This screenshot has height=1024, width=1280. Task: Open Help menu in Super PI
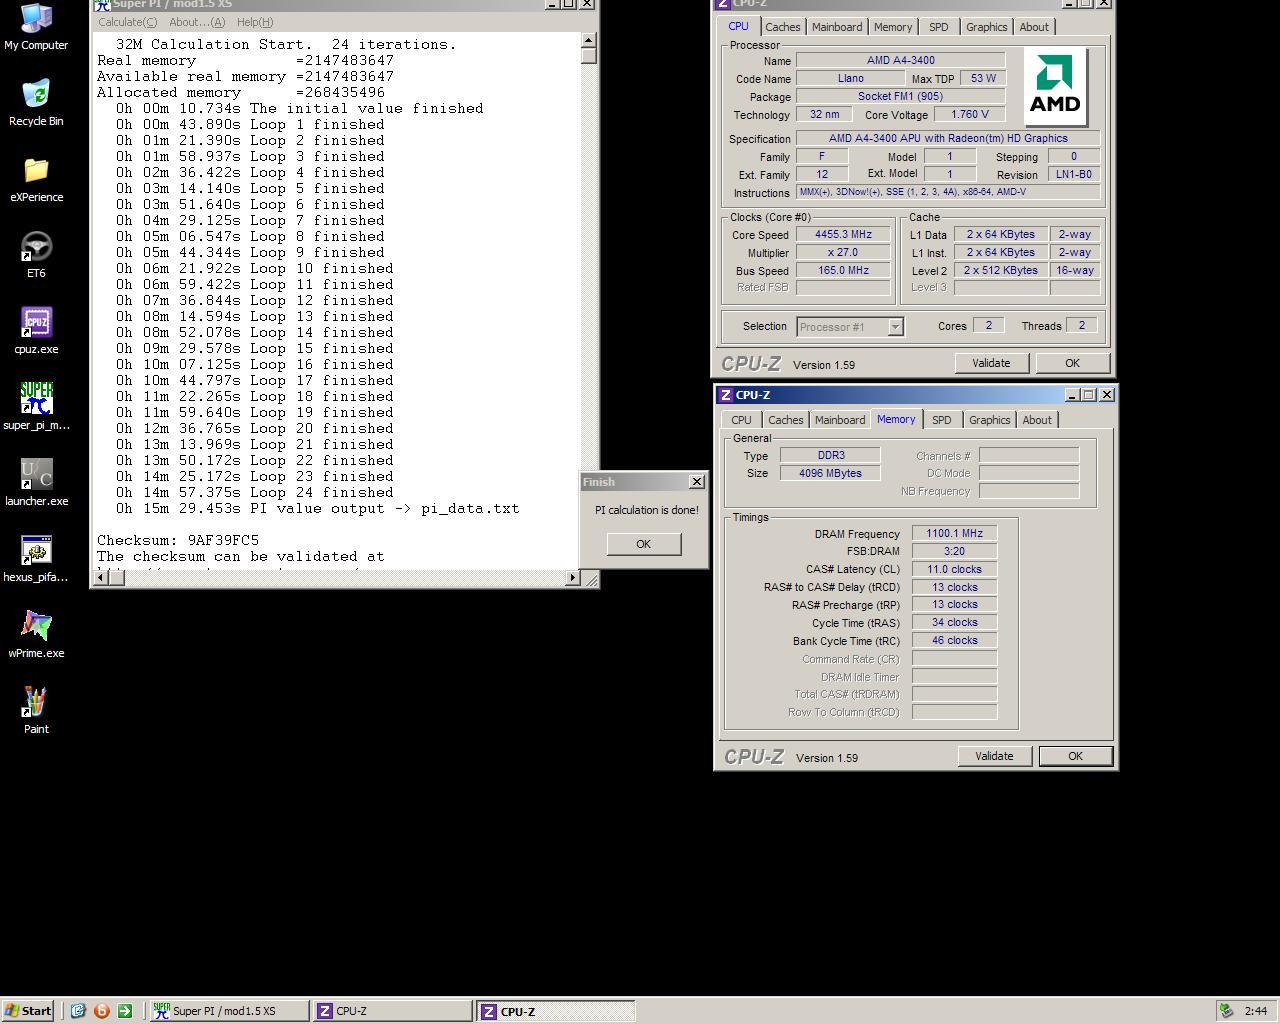tap(255, 22)
